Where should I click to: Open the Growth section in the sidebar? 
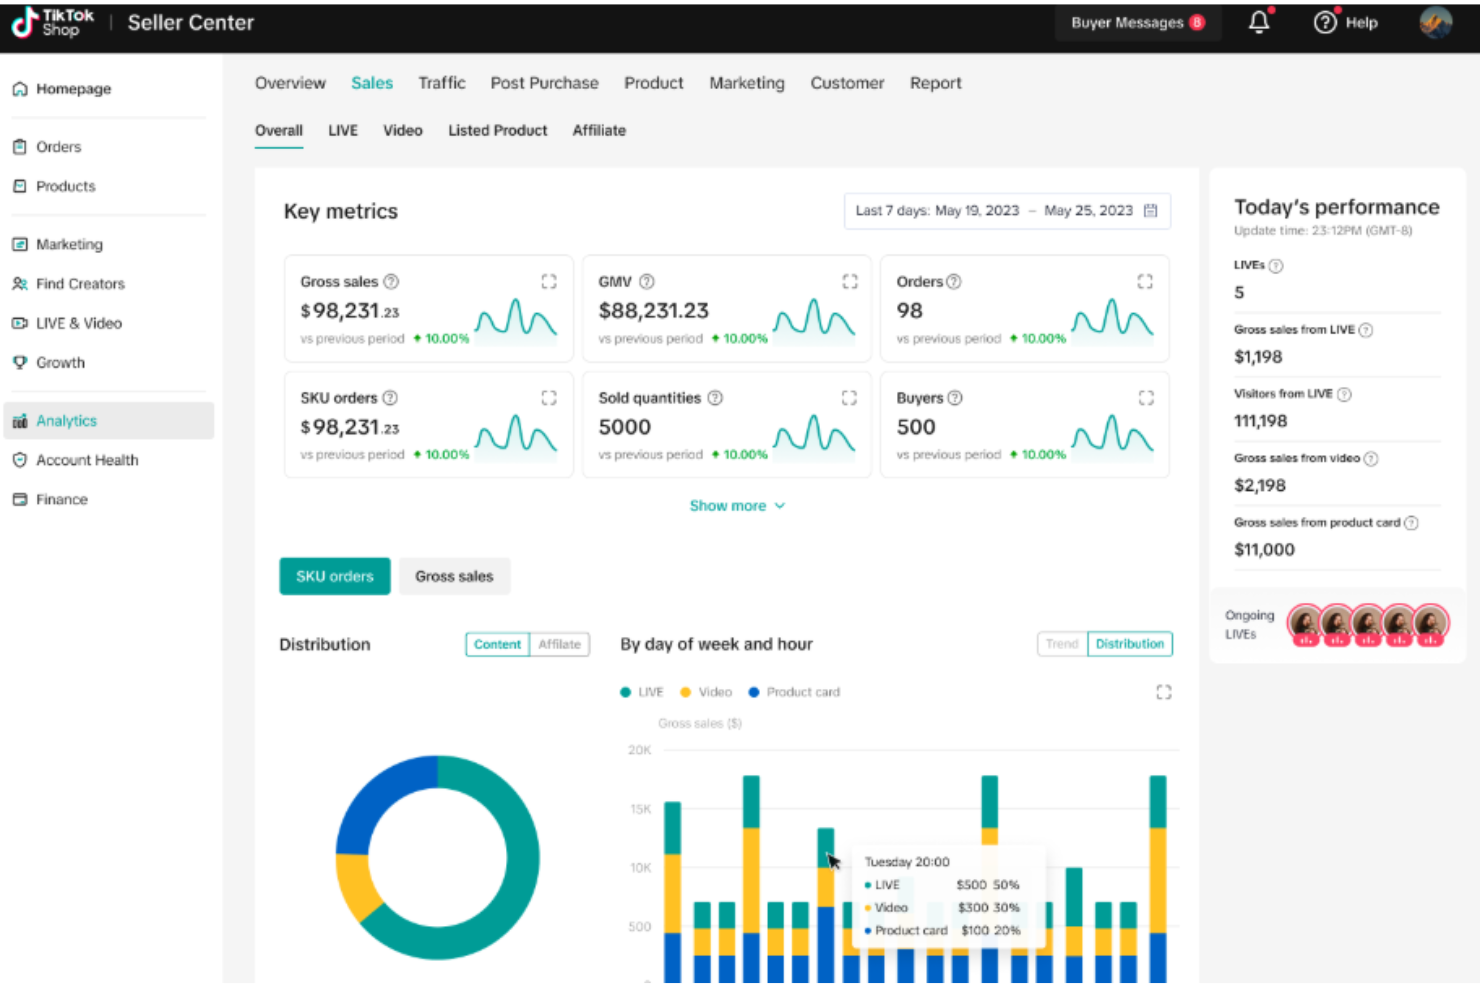point(60,362)
